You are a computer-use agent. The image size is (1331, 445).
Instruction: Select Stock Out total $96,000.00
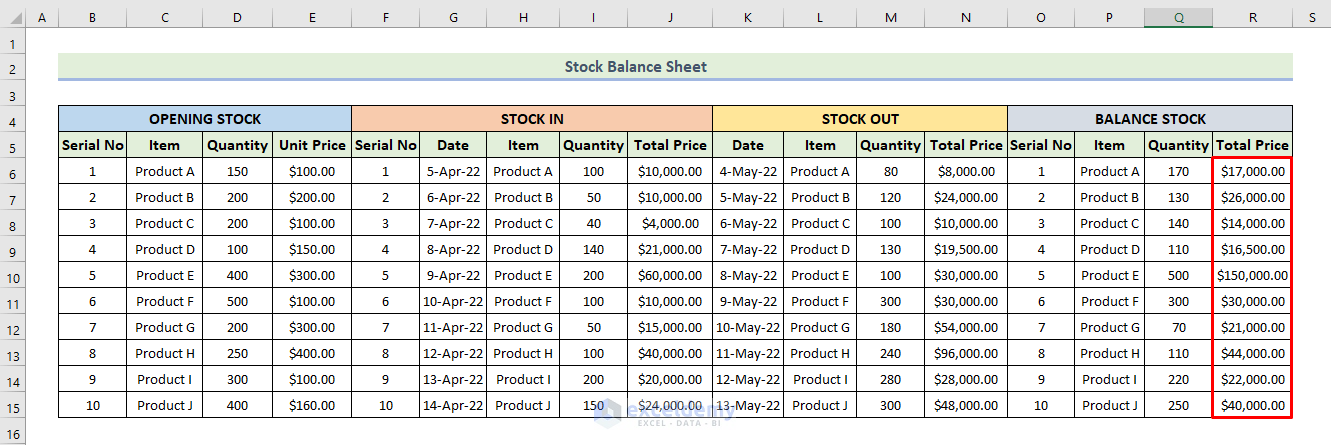966,353
